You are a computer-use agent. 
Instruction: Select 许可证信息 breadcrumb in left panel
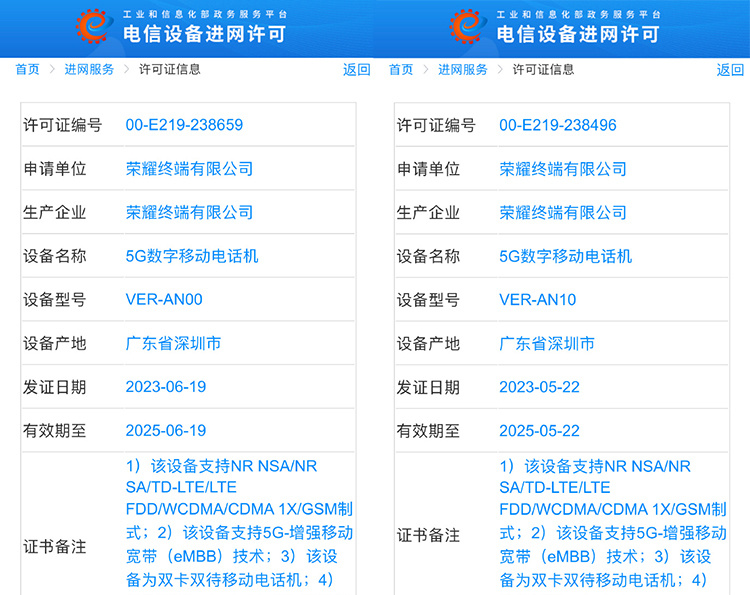pyautogui.click(x=170, y=69)
